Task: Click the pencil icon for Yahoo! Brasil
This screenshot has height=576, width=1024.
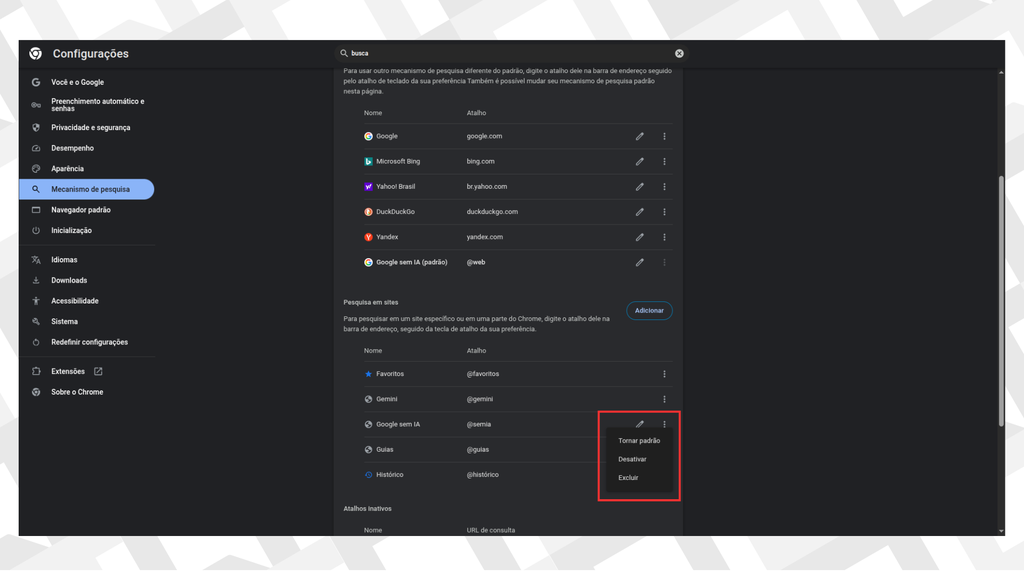Action: click(x=639, y=187)
